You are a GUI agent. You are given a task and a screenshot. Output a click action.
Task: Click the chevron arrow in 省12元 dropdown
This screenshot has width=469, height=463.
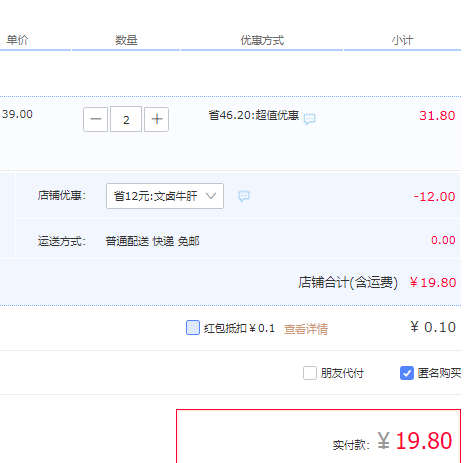point(211,196)
